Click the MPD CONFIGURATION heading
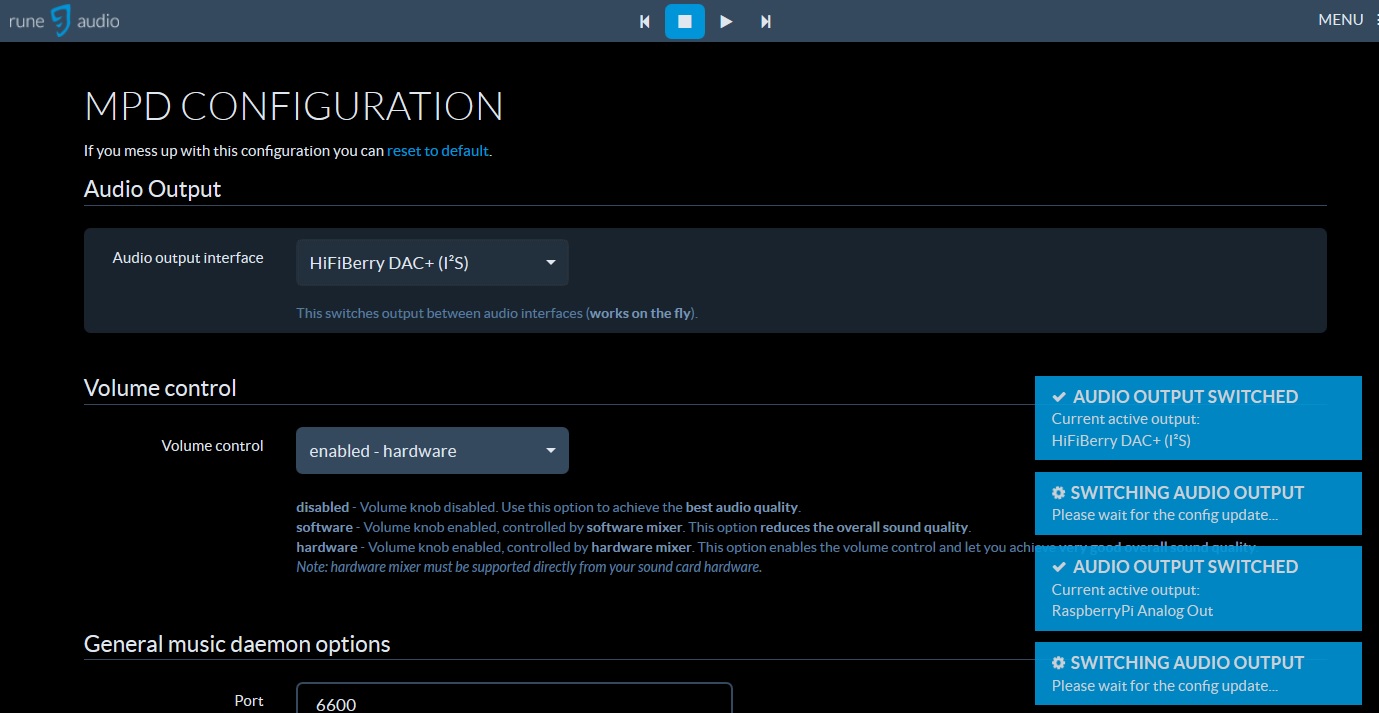The height and width of the screenshot is (713, 1379). [x=294, y=106]
